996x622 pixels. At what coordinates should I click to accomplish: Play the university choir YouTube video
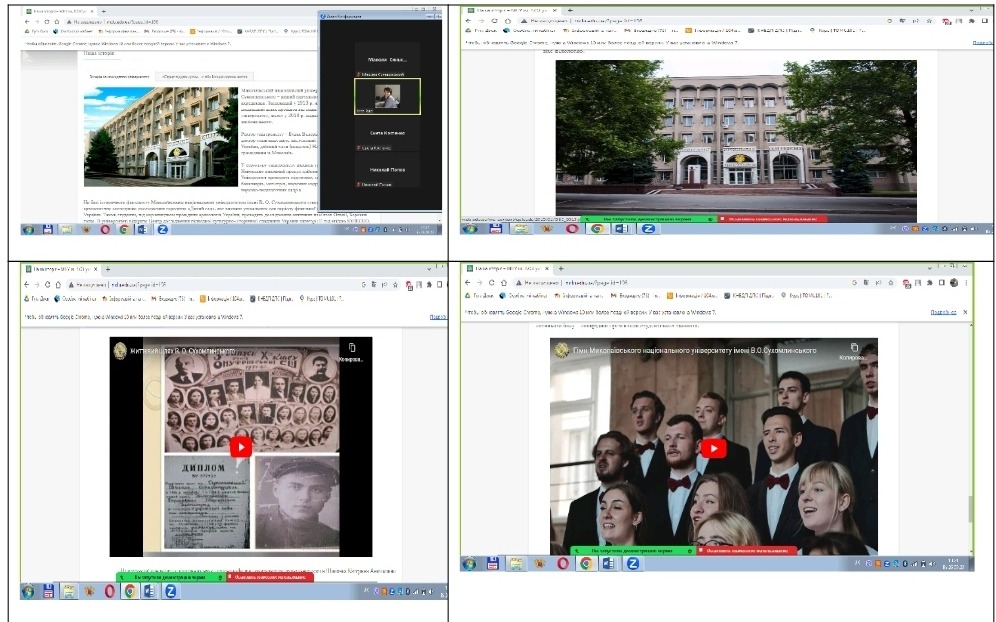713,448
